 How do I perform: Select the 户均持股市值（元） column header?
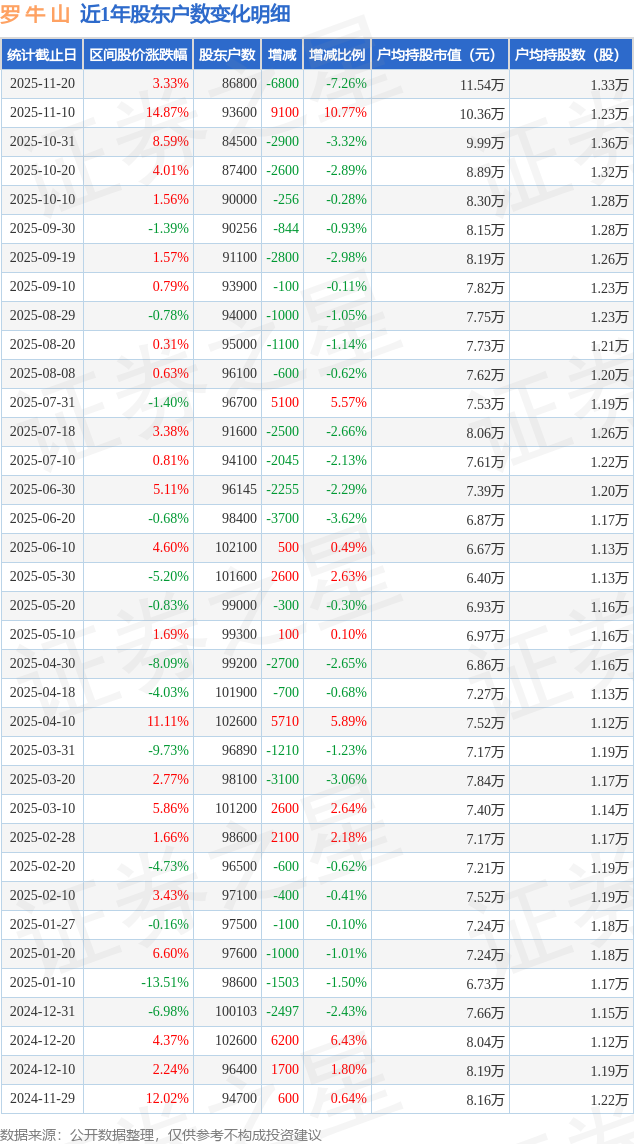[x=439, y=55]
